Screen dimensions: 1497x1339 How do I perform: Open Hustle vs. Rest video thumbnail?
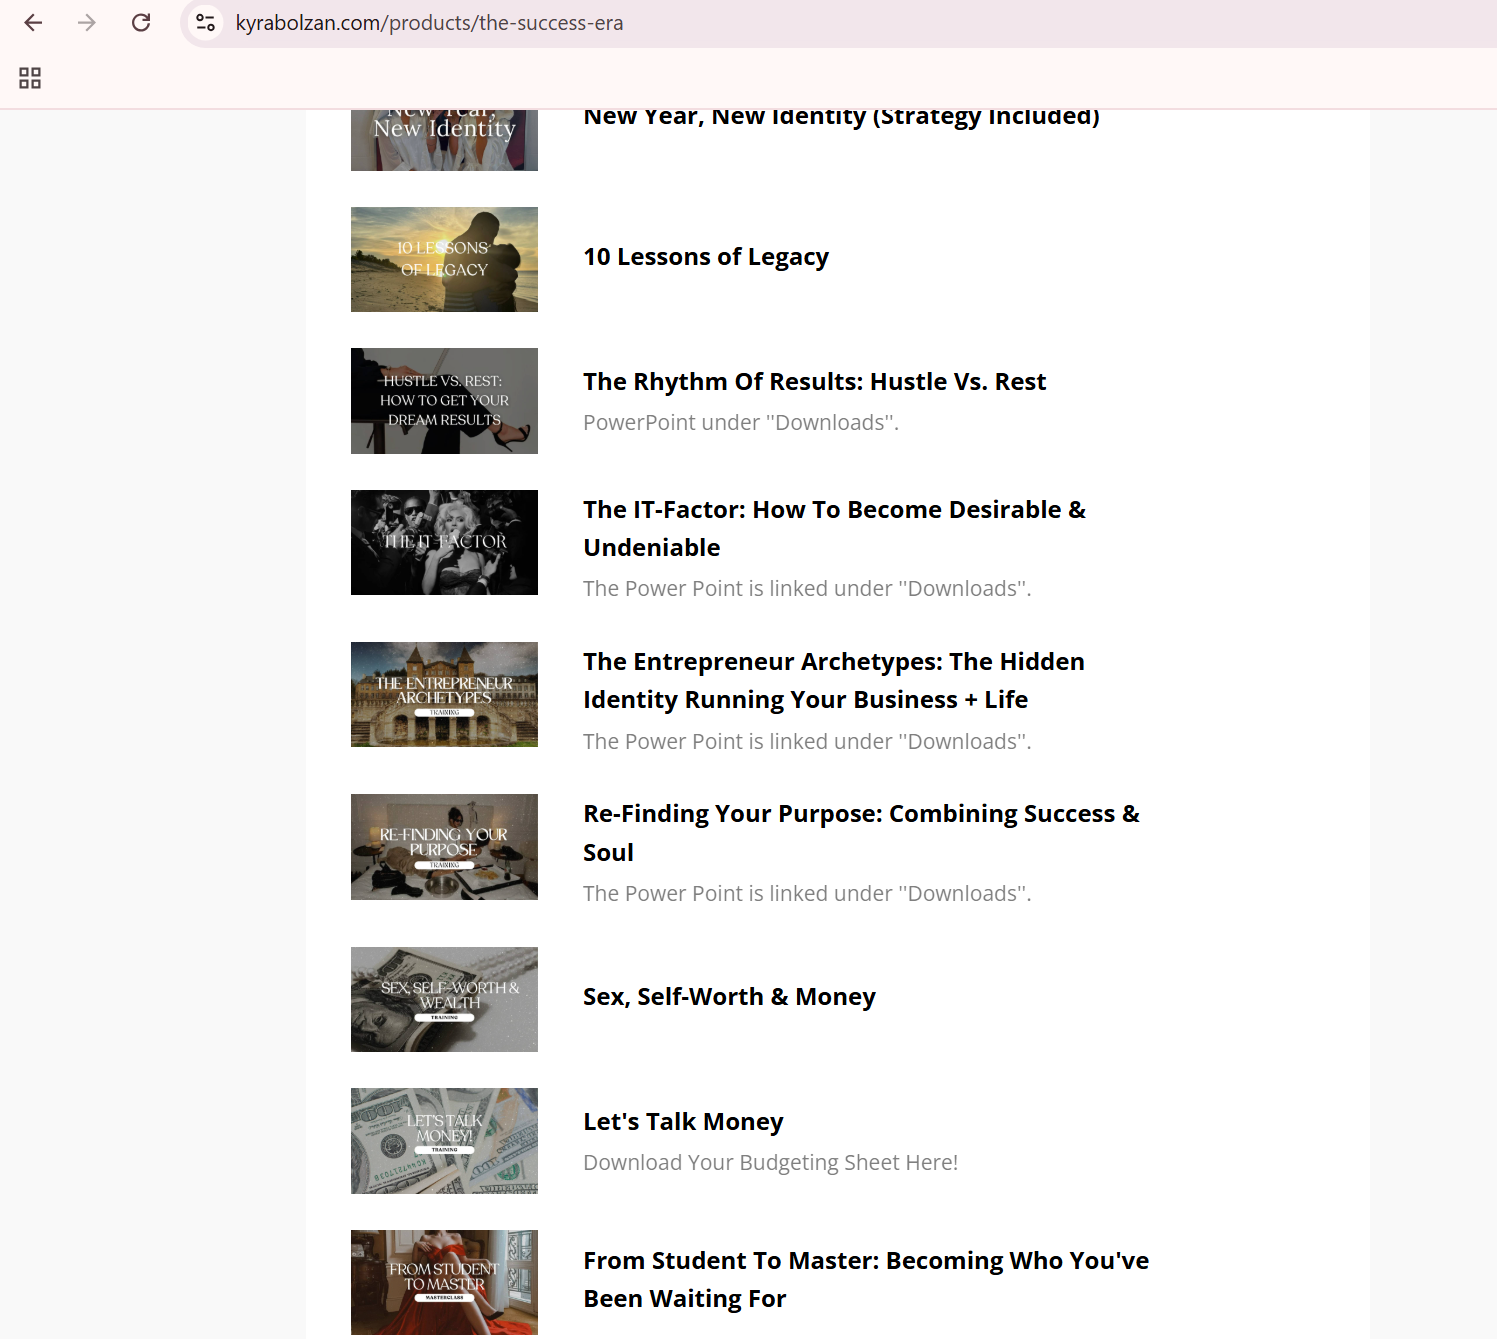point(444,400)
